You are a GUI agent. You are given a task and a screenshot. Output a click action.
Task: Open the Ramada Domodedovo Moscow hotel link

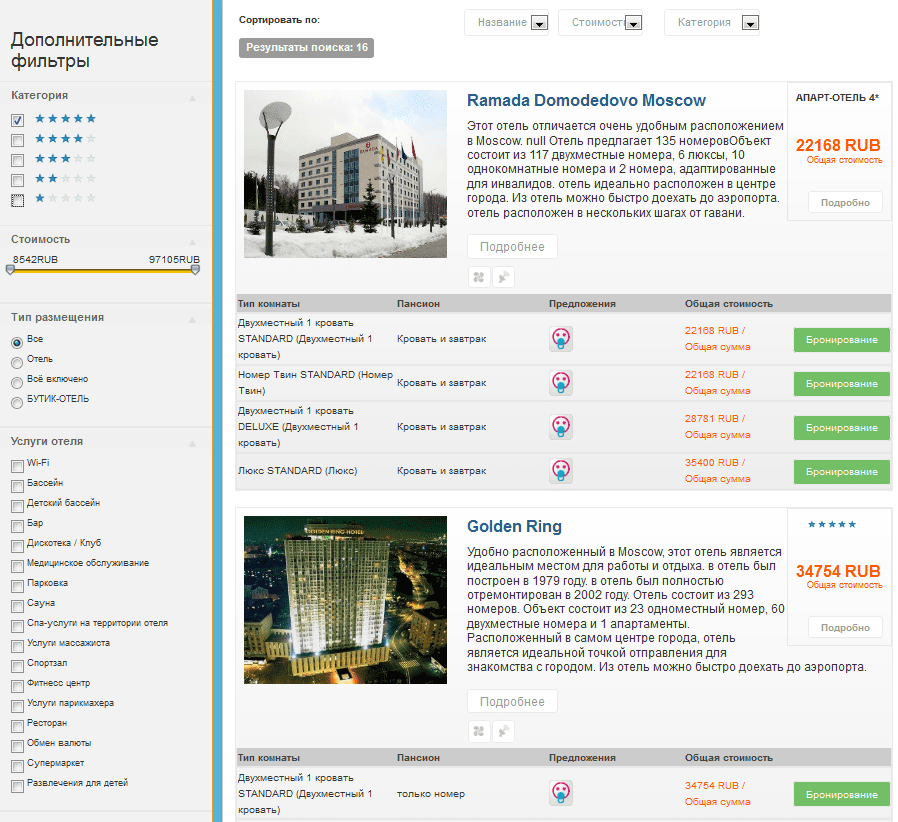tap(586, 100)
